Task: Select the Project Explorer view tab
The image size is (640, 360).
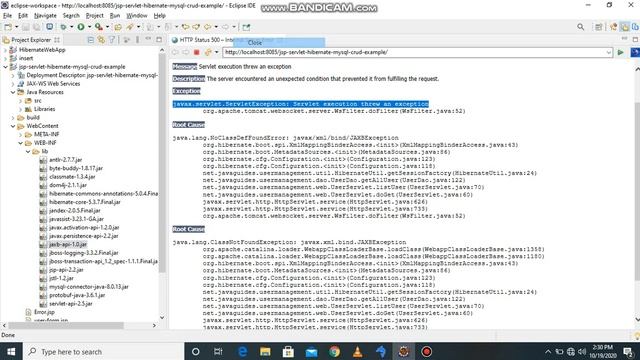Action: pyautogui.click(x=31, y=40)
